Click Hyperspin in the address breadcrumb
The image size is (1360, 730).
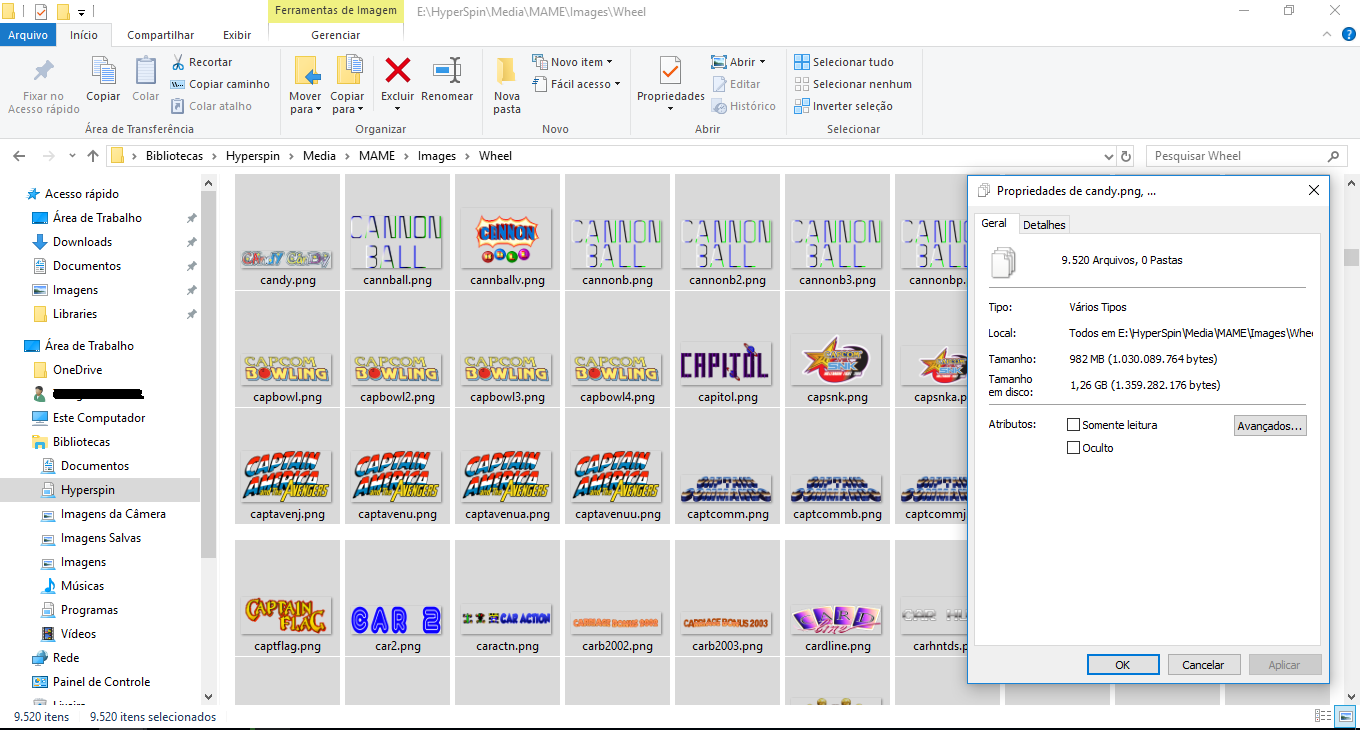pos(253,156)
